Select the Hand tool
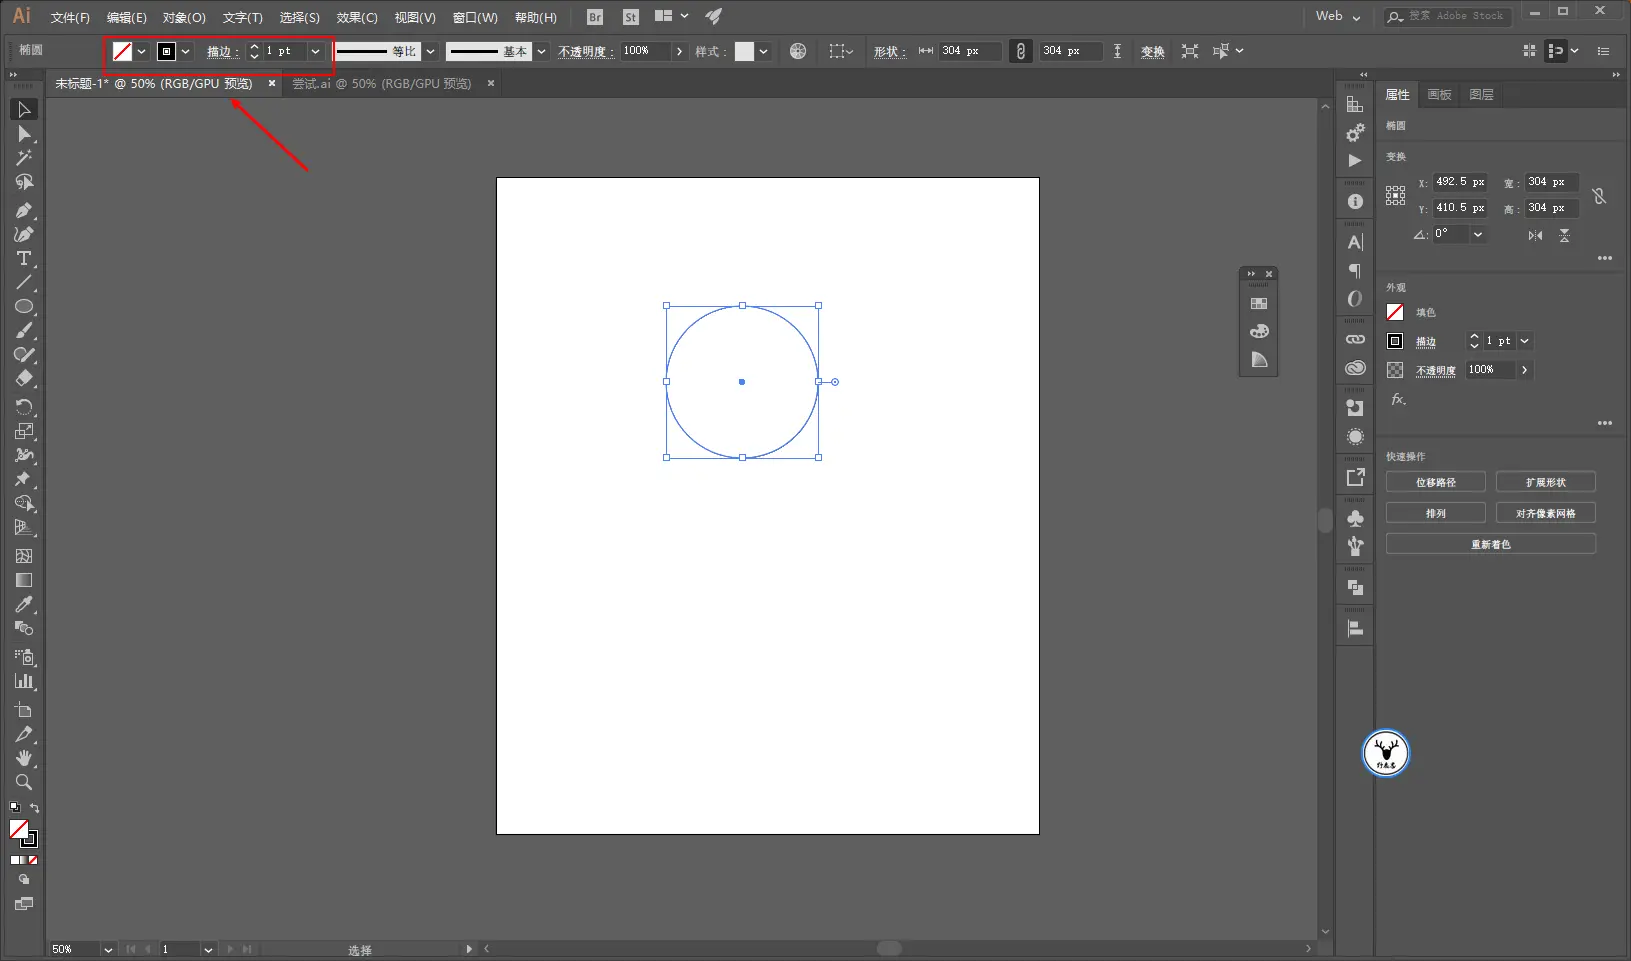 (x=24, y=758)
